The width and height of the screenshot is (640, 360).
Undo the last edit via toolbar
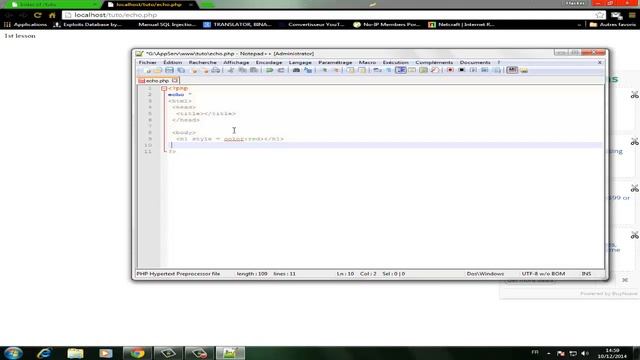point(269,70)
